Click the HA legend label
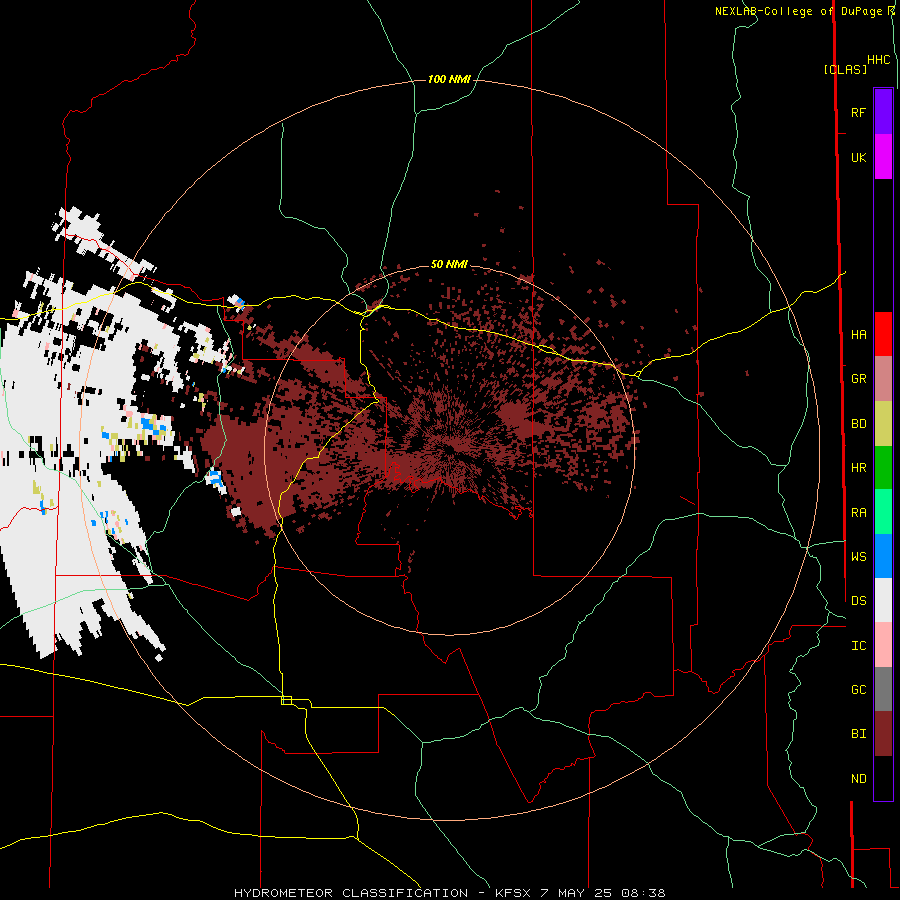Viewport: 900px width, 900px height. point(858,334)
